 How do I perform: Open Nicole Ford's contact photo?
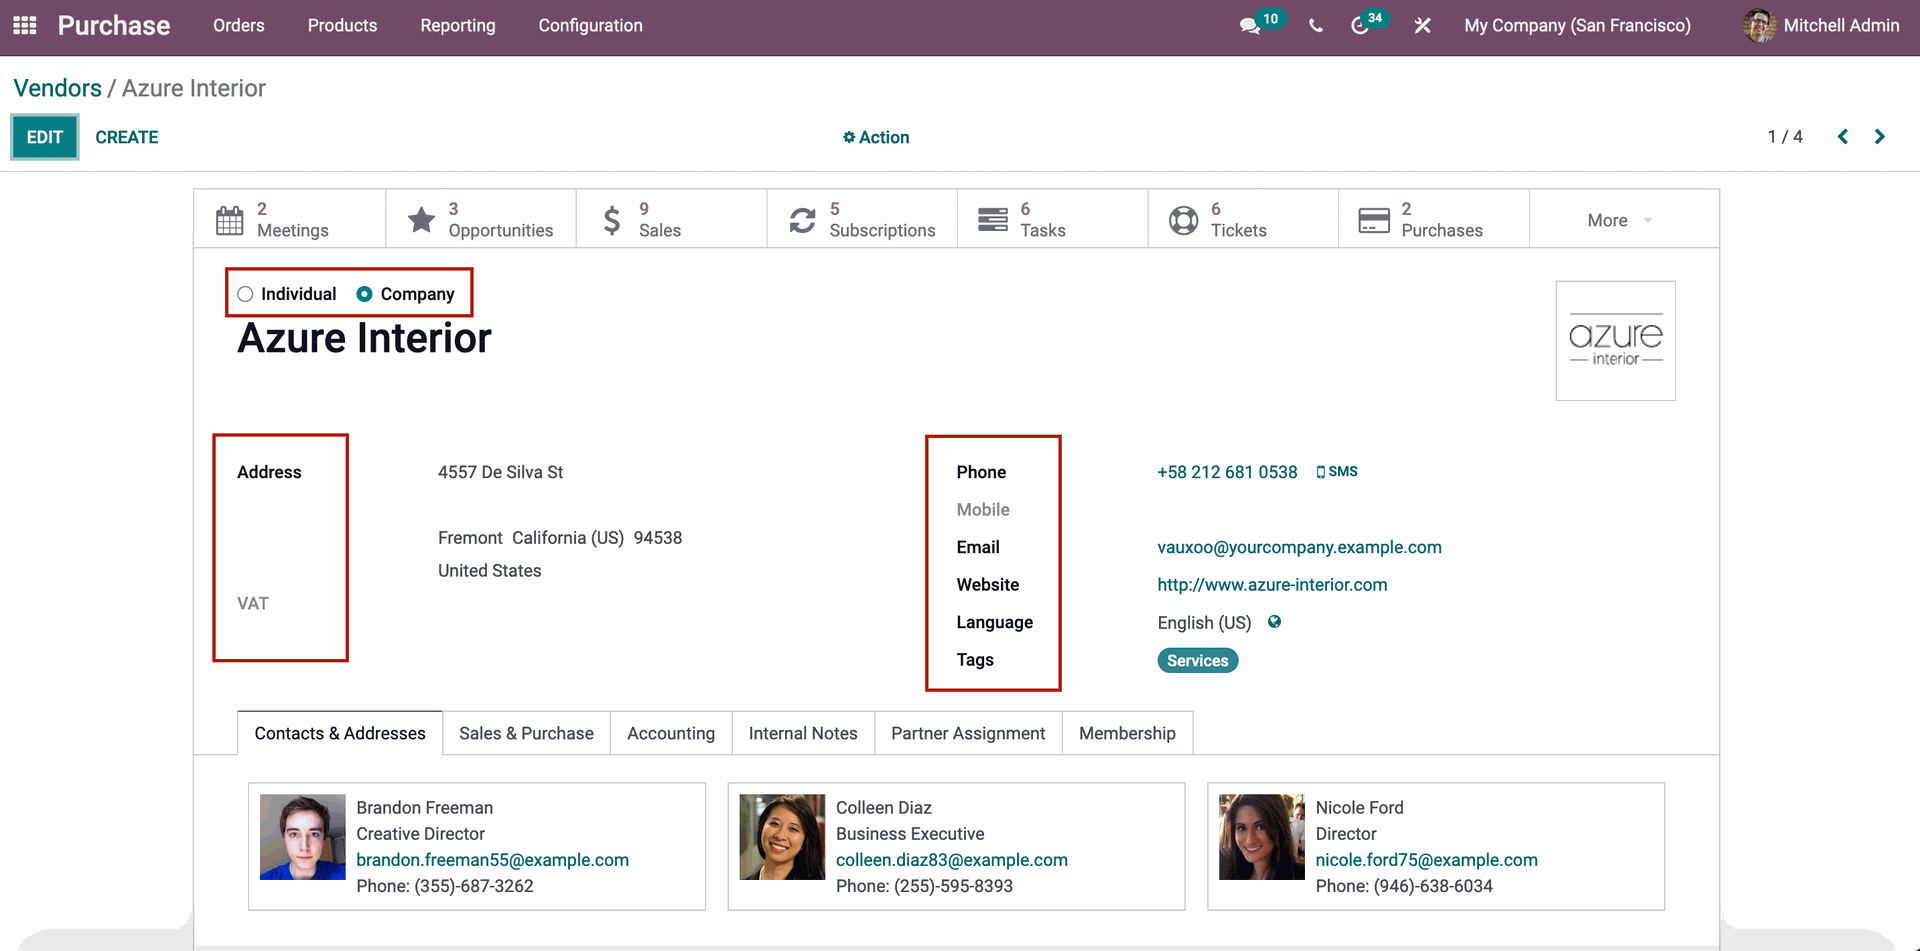(x=1262, y=837)
